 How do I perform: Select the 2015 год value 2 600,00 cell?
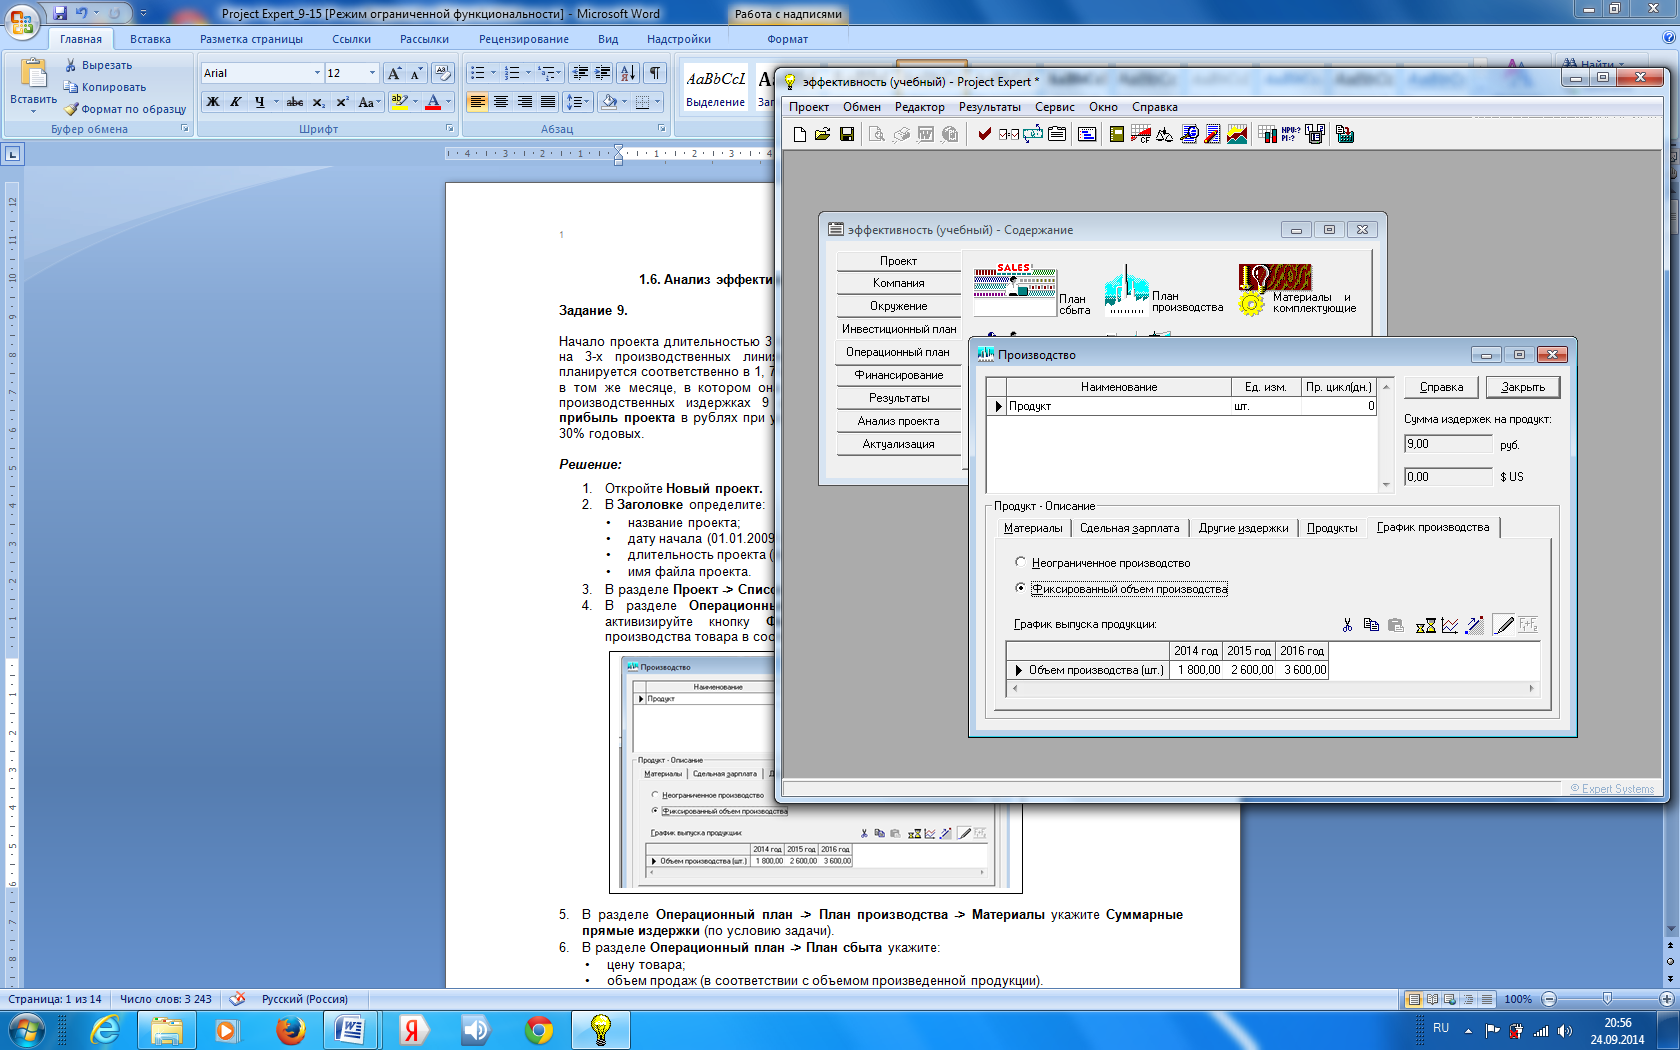click(1250, 670)
